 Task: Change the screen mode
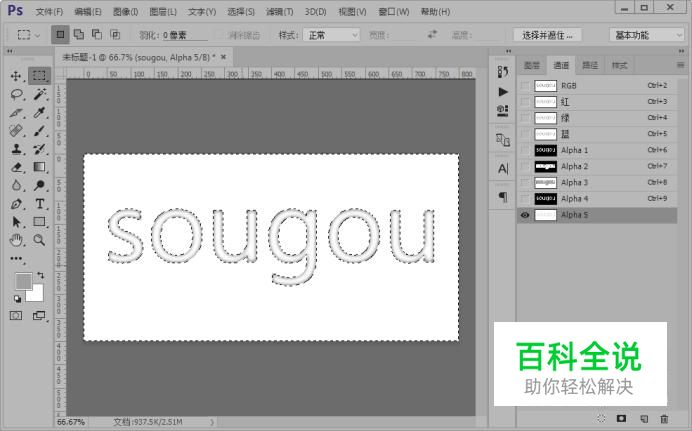tap(39, 315)
